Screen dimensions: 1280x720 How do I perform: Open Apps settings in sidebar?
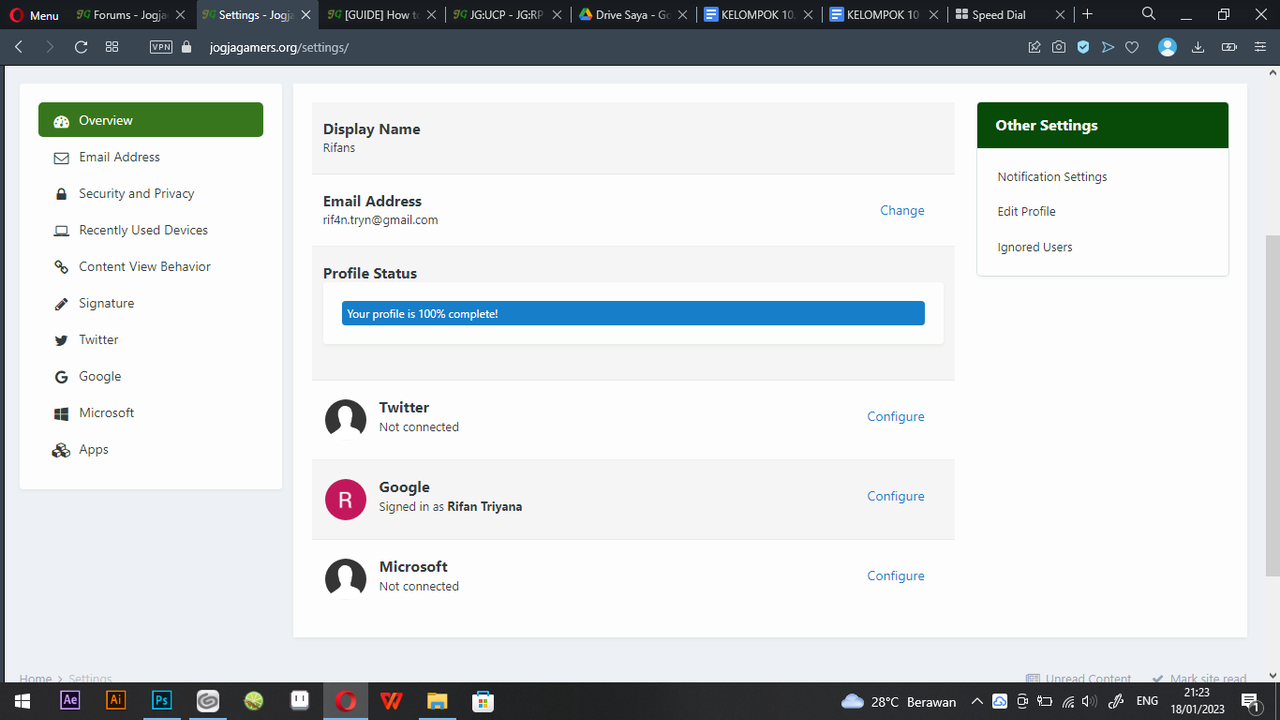pos(151,449)
